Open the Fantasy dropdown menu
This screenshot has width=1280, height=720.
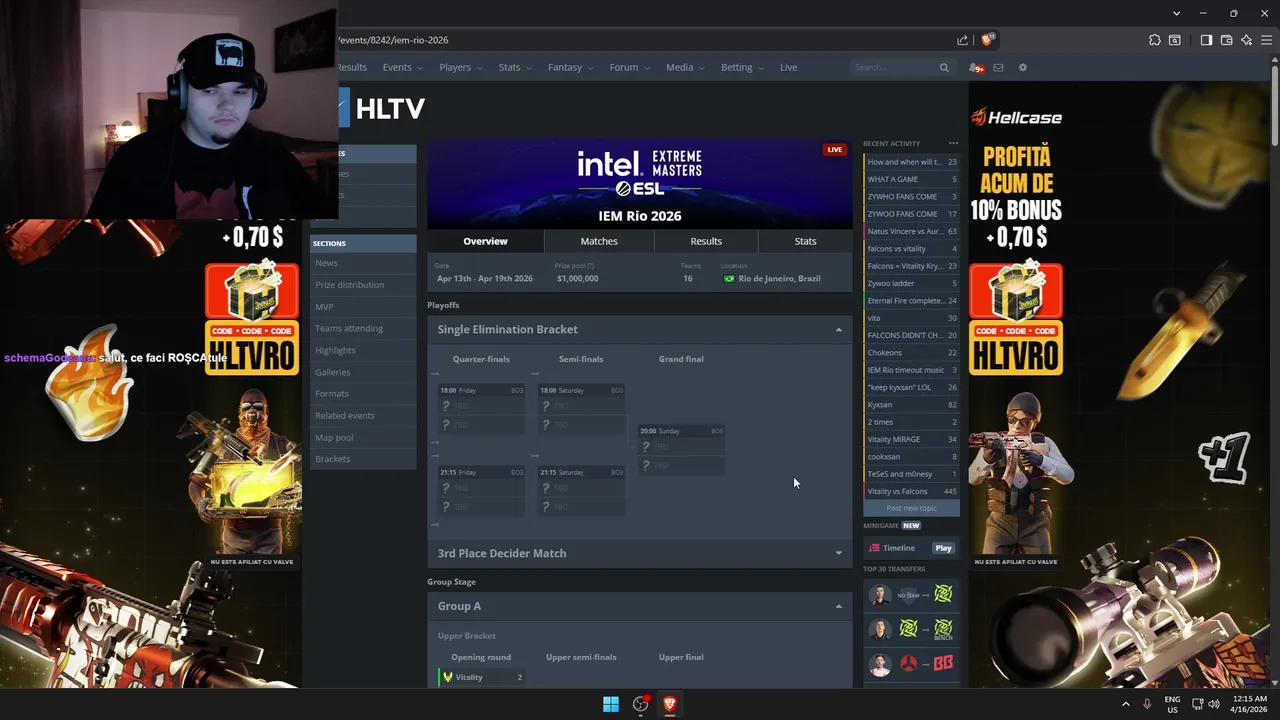[x=571, y=67]
